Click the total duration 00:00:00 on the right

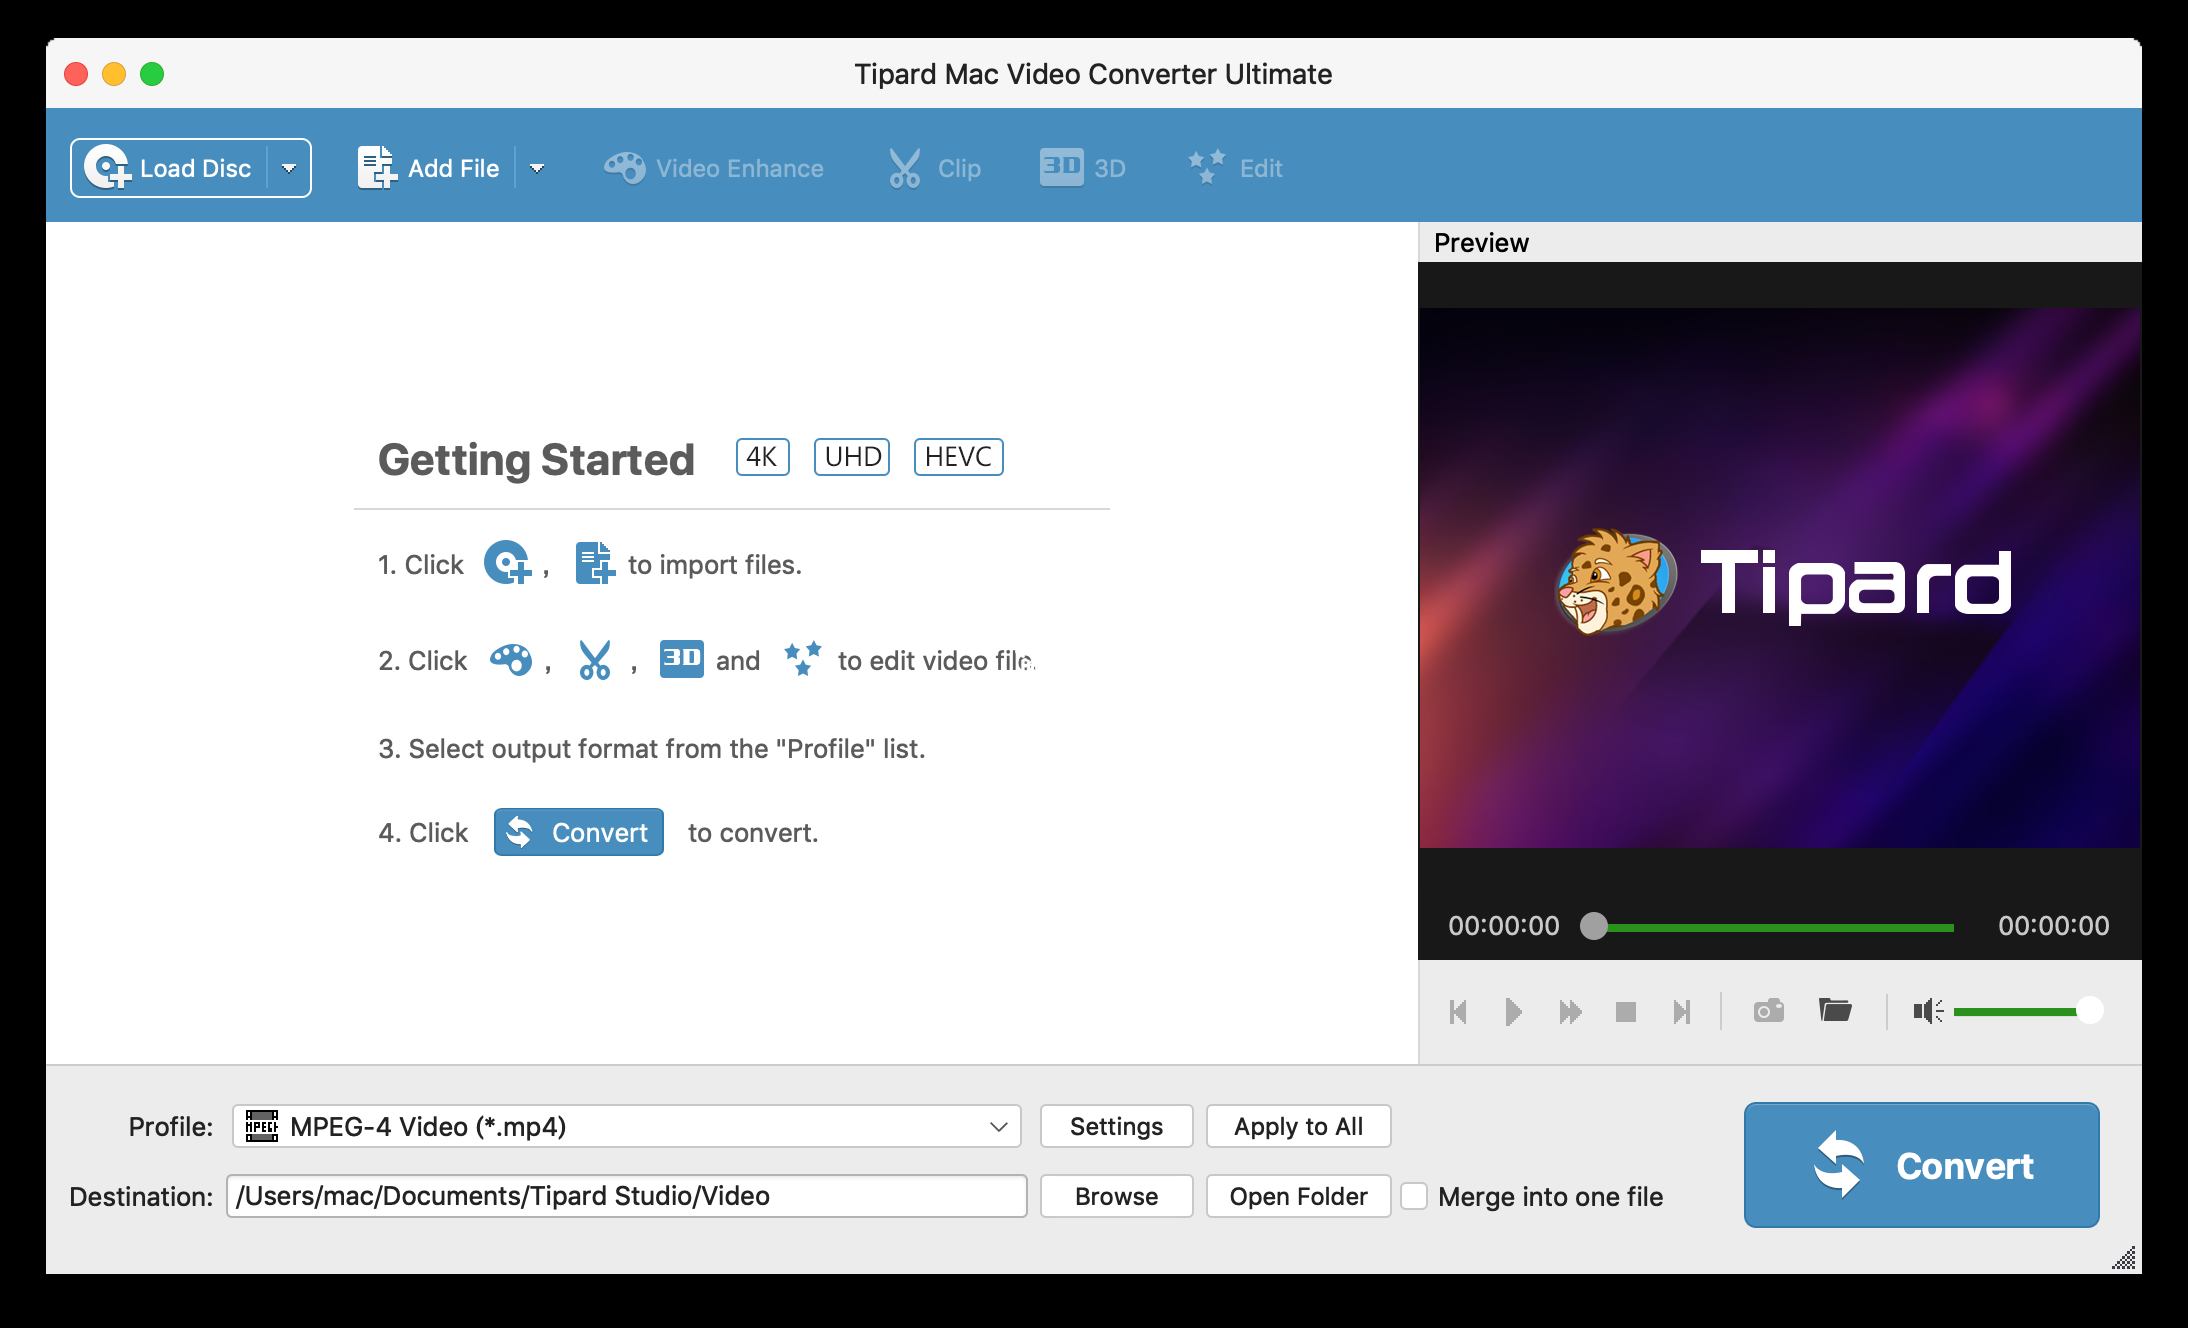pyautogui.click(x=2054, y=926)
